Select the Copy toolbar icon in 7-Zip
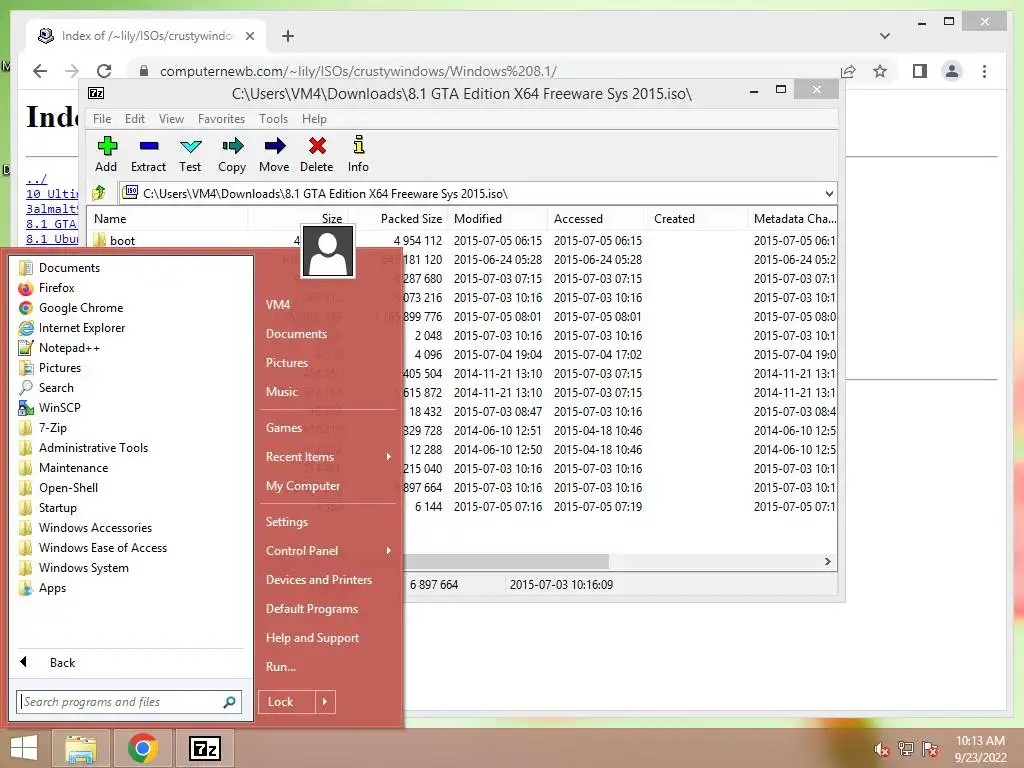 pyautogui.click(x=232, y=155)
